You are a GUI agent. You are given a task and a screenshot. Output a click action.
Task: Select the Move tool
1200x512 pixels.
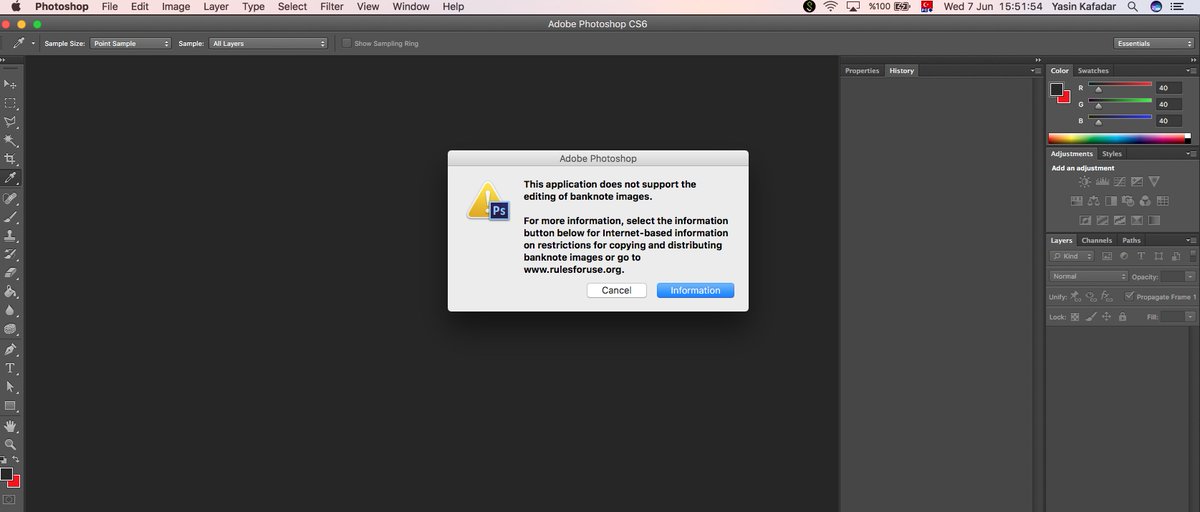tap(10, 84)
